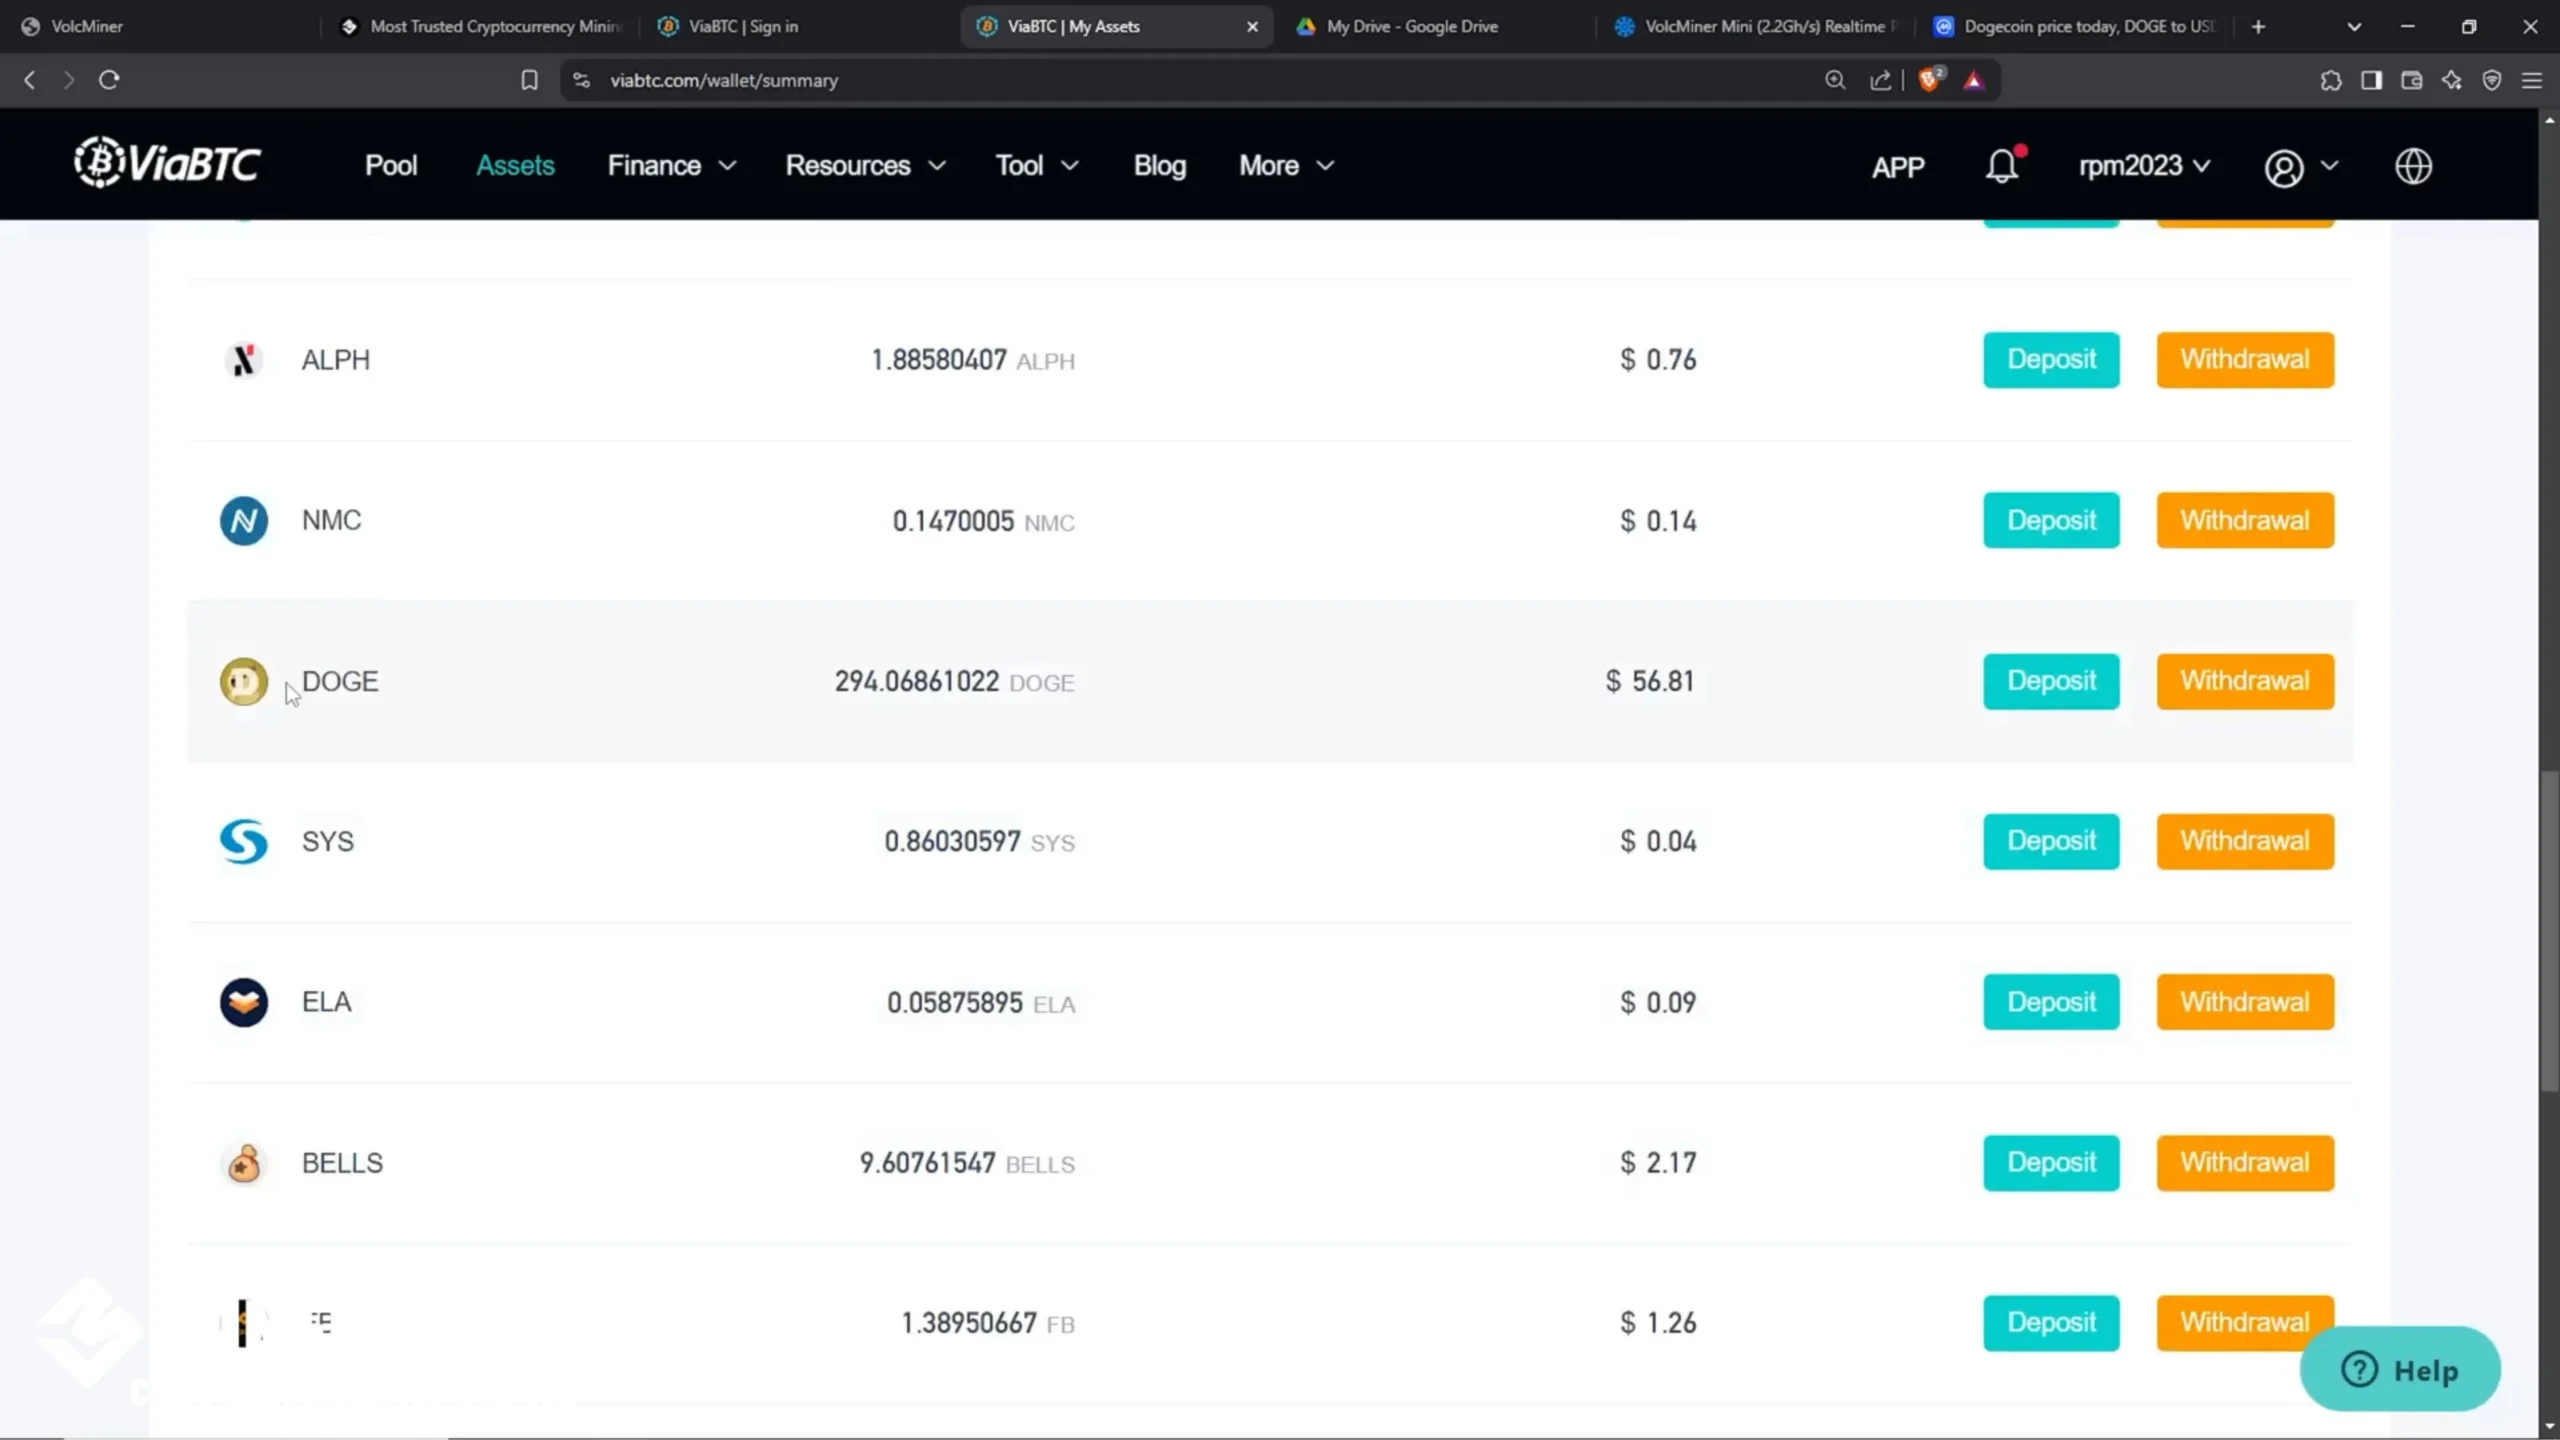Screen dimensions: 2560x1440
Task: Withdraw BELLS
Action: click(x=2245, y=1163)
